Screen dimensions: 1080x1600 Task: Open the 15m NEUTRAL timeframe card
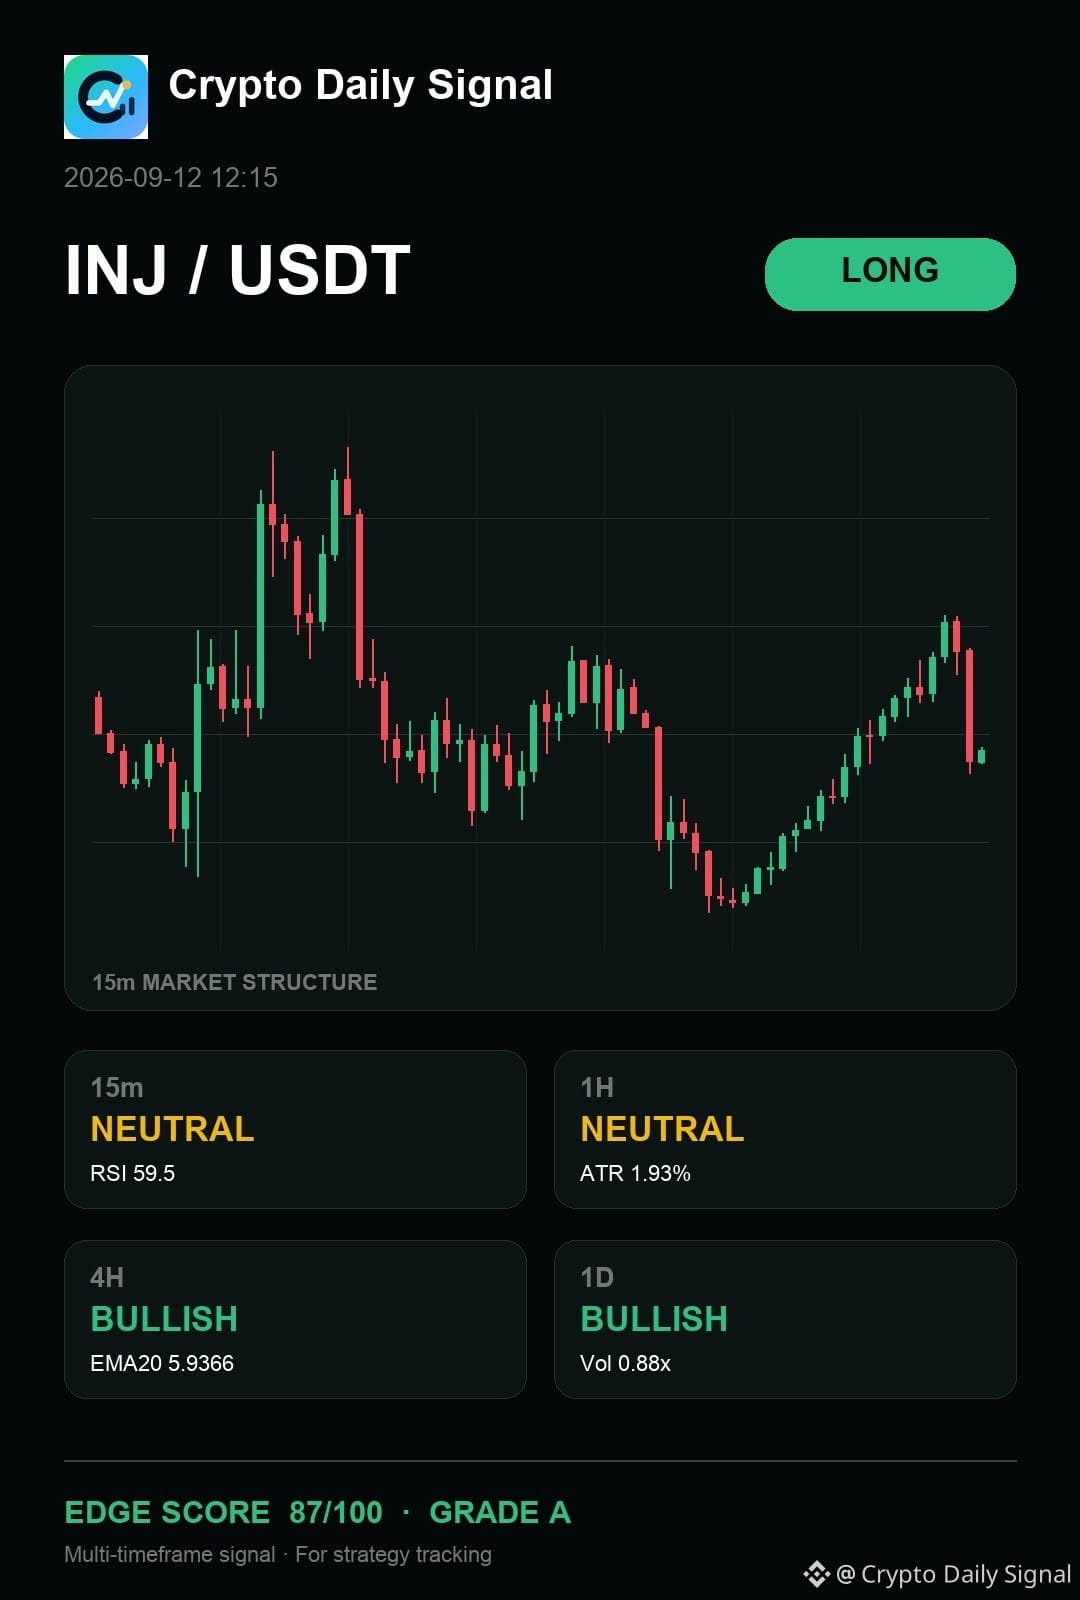[295, 1129]
